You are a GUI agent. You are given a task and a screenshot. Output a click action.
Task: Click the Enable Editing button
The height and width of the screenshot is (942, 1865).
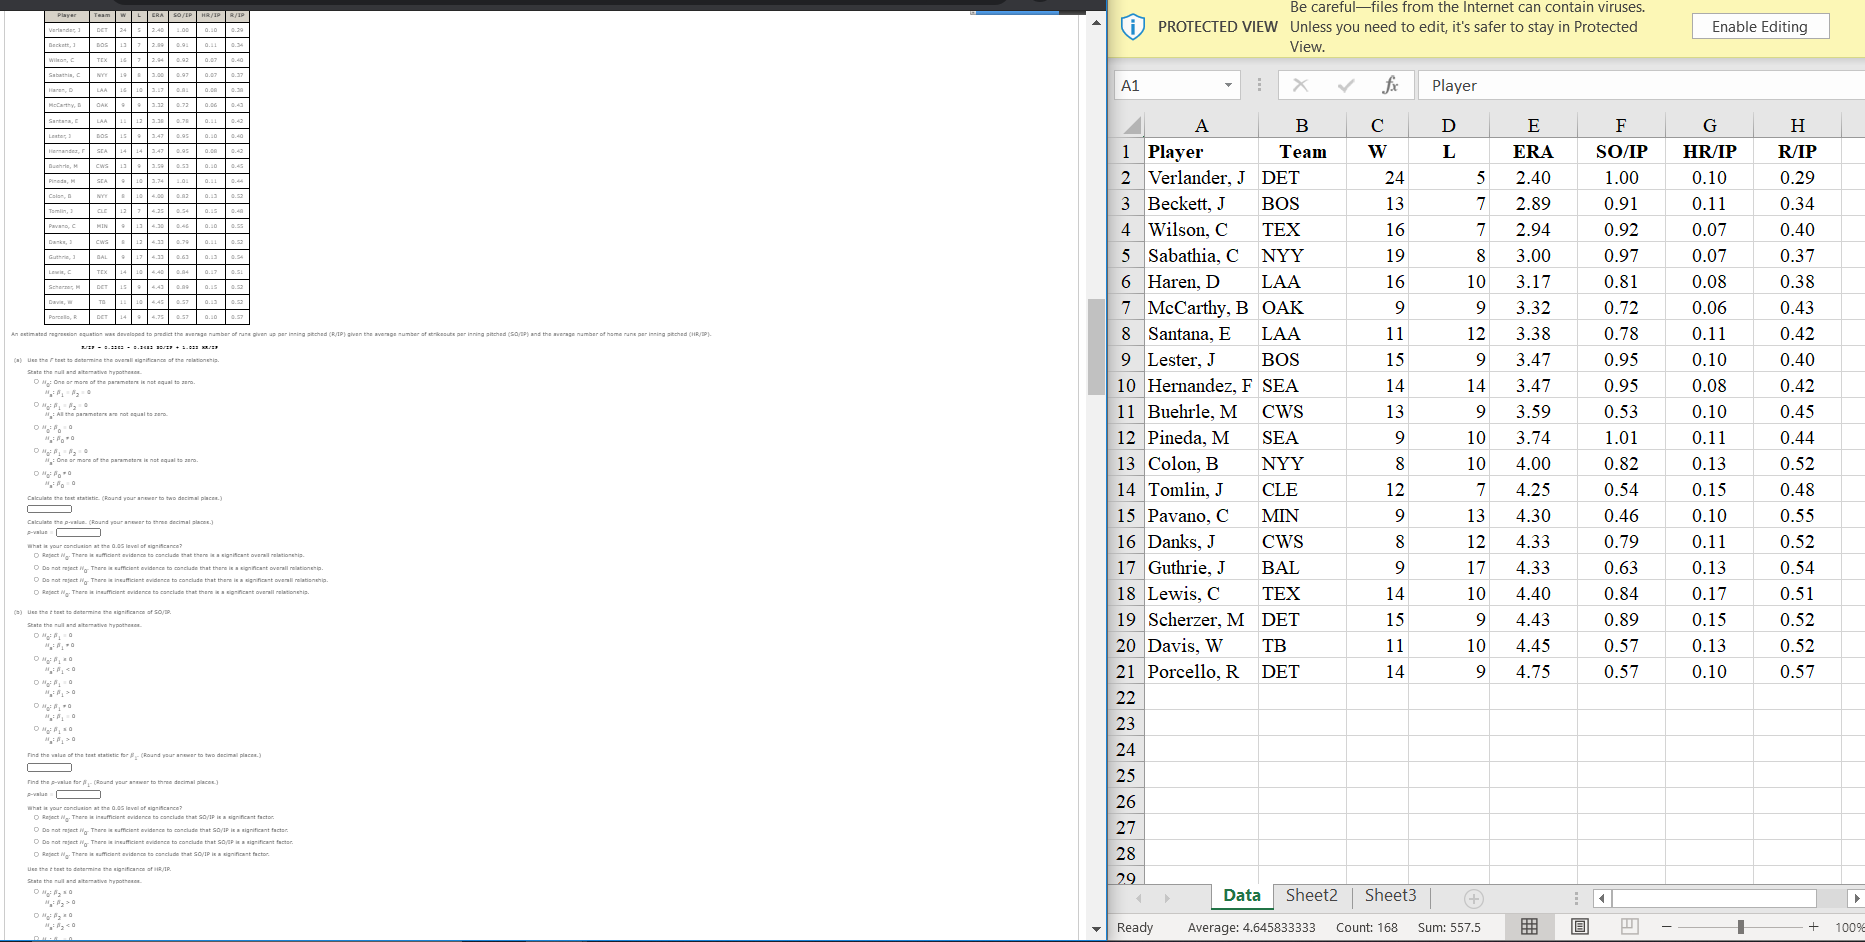1760,26
